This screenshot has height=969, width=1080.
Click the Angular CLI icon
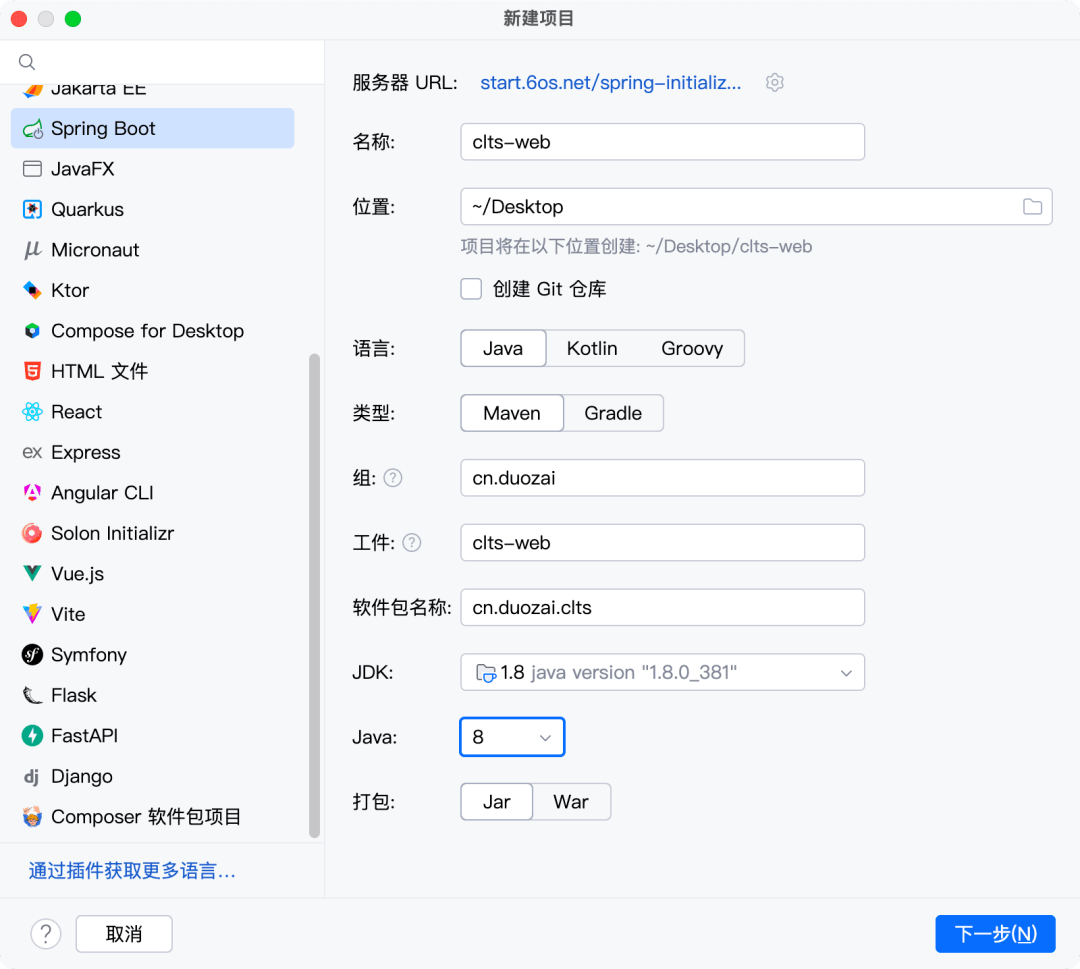tap(32, 492)
